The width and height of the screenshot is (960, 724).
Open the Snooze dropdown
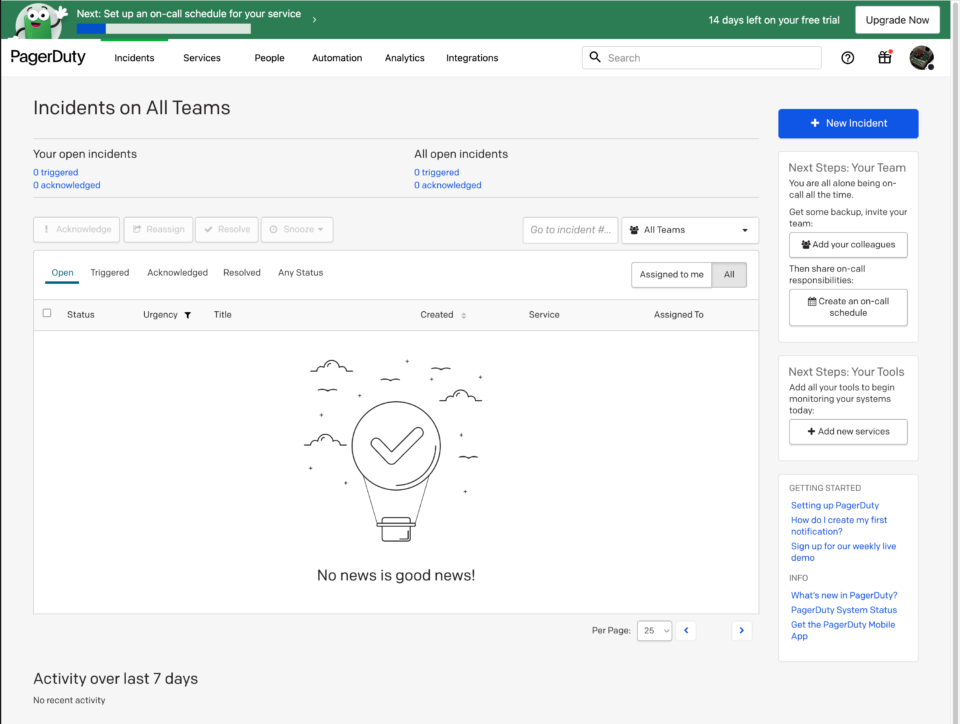[297, 229]
